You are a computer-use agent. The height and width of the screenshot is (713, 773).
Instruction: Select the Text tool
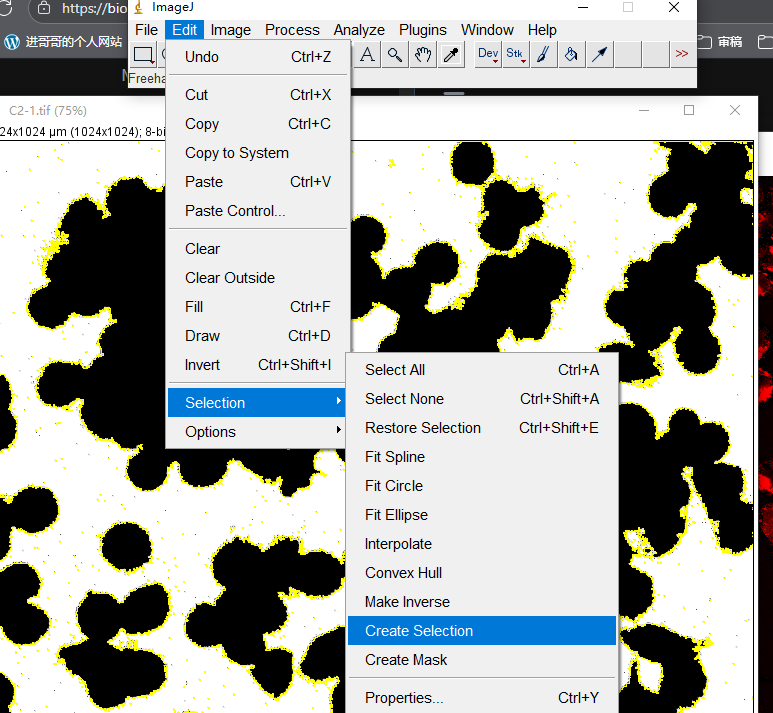[x=368, y=54]
